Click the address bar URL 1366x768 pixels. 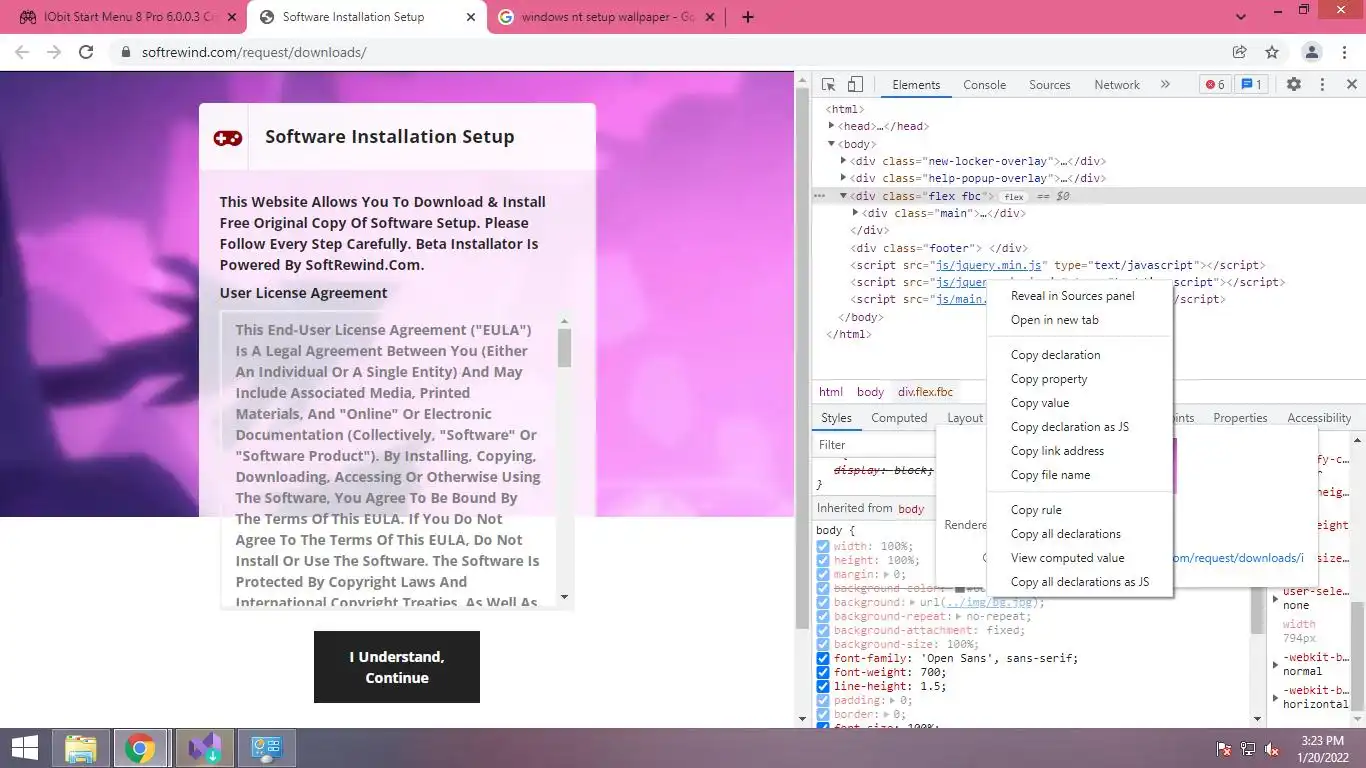click(254, 52)
